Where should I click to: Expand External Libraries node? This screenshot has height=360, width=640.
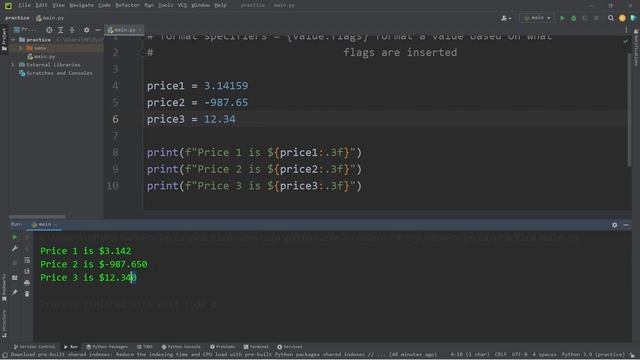13,65
